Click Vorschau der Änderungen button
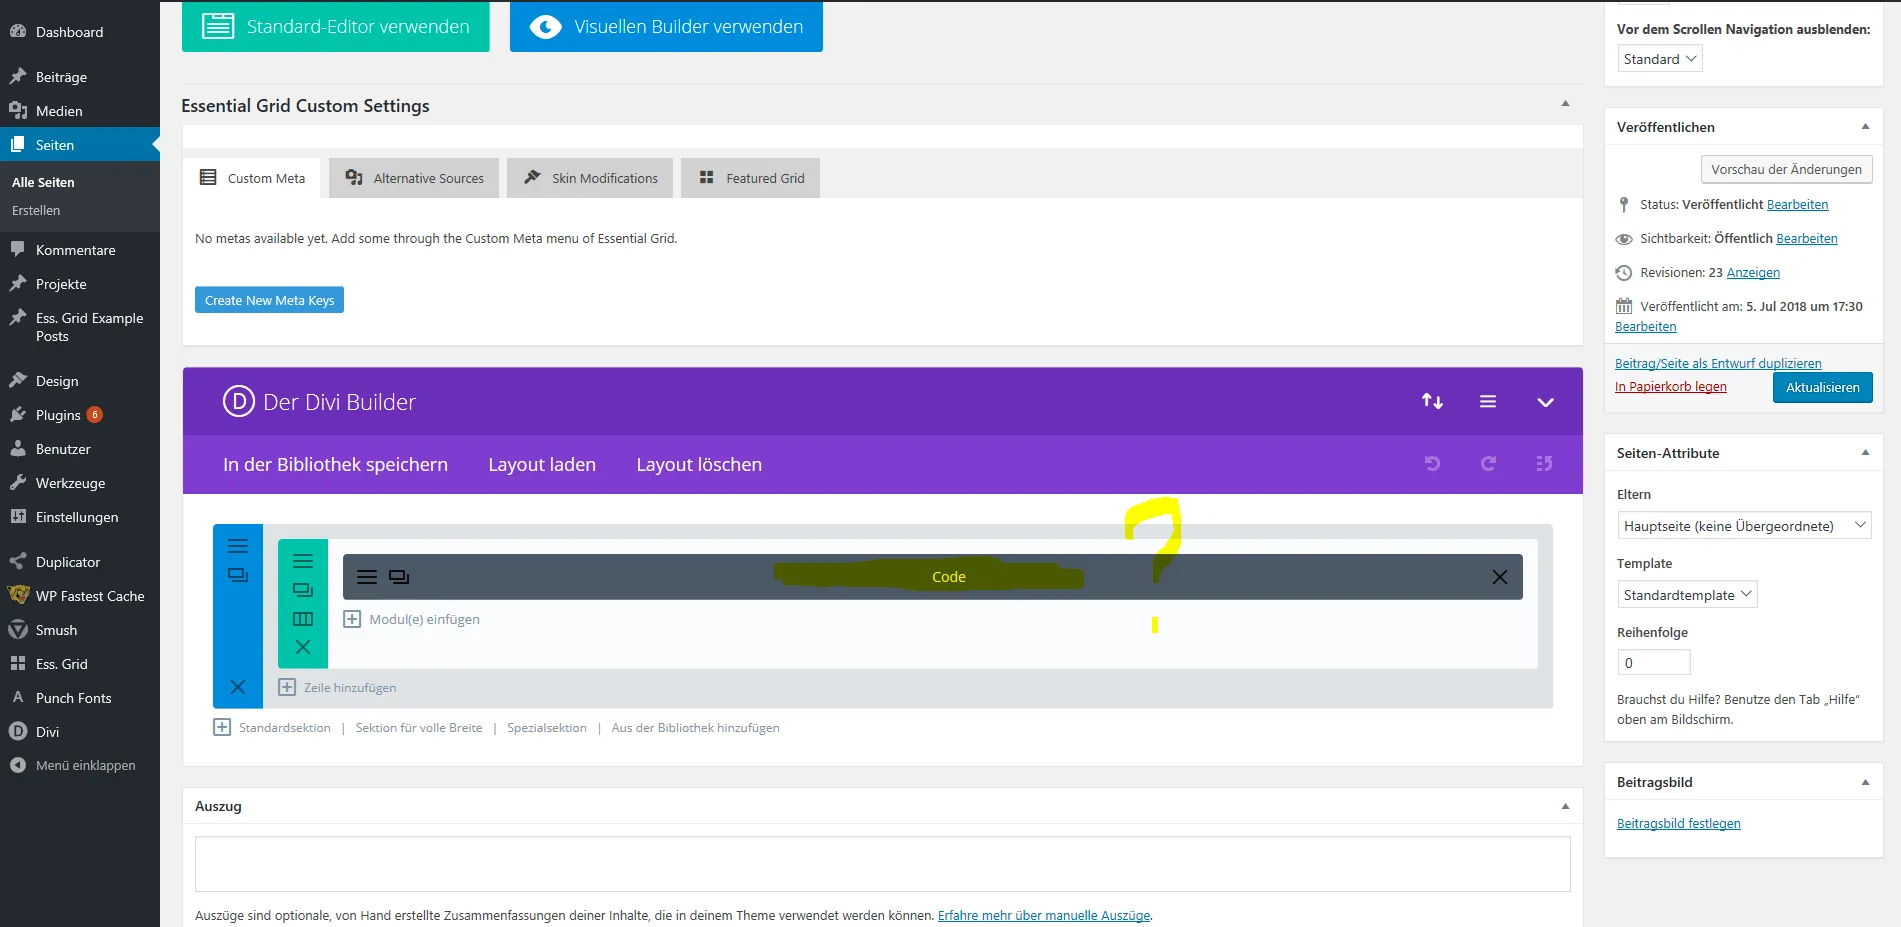The image size is (1901, 927). [x=1786, y=169]
